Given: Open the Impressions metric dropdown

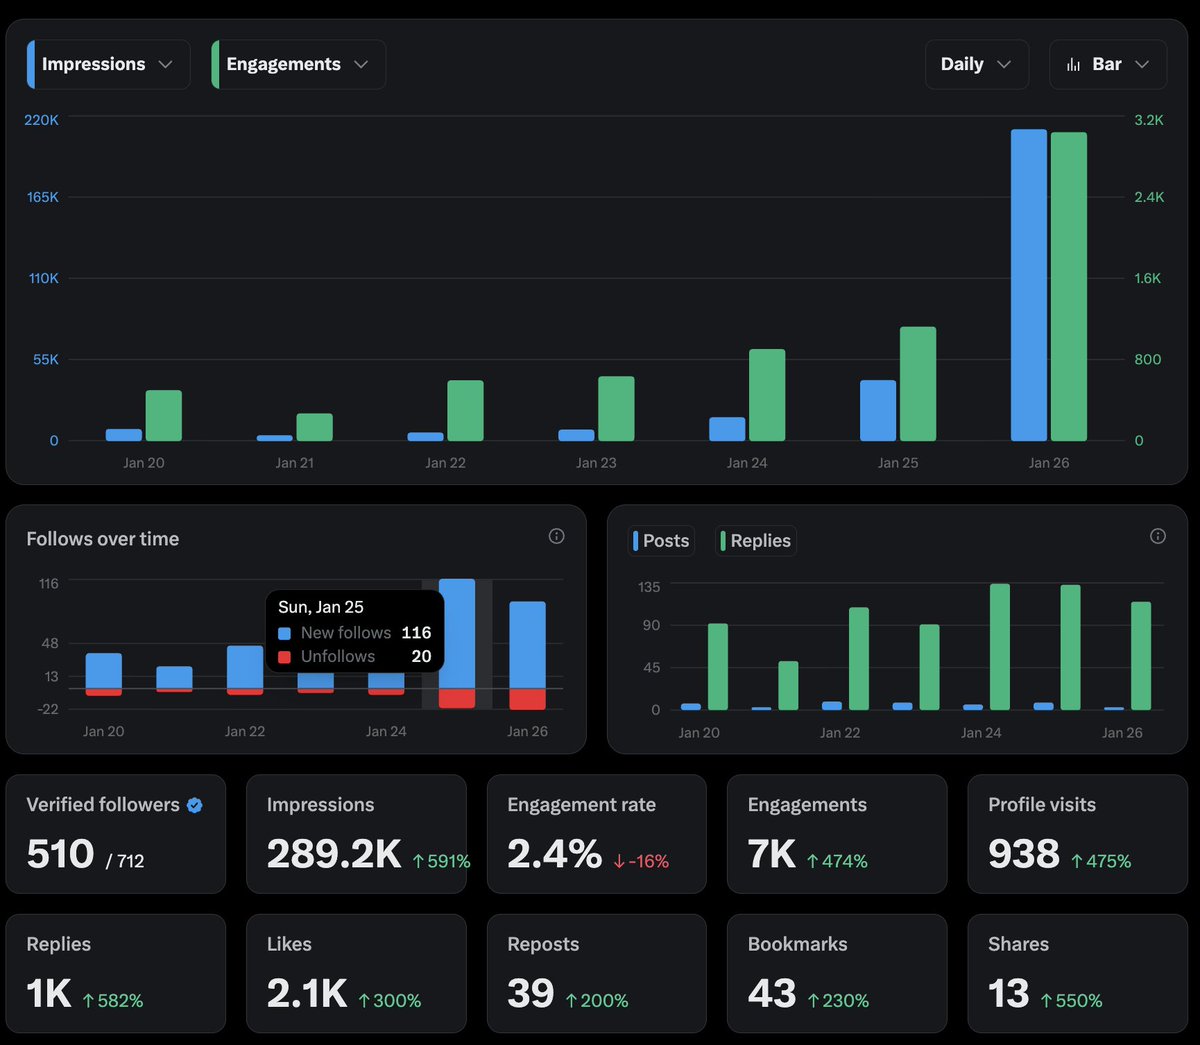Looking at the screenshot, I should click(x=108, y=64).
